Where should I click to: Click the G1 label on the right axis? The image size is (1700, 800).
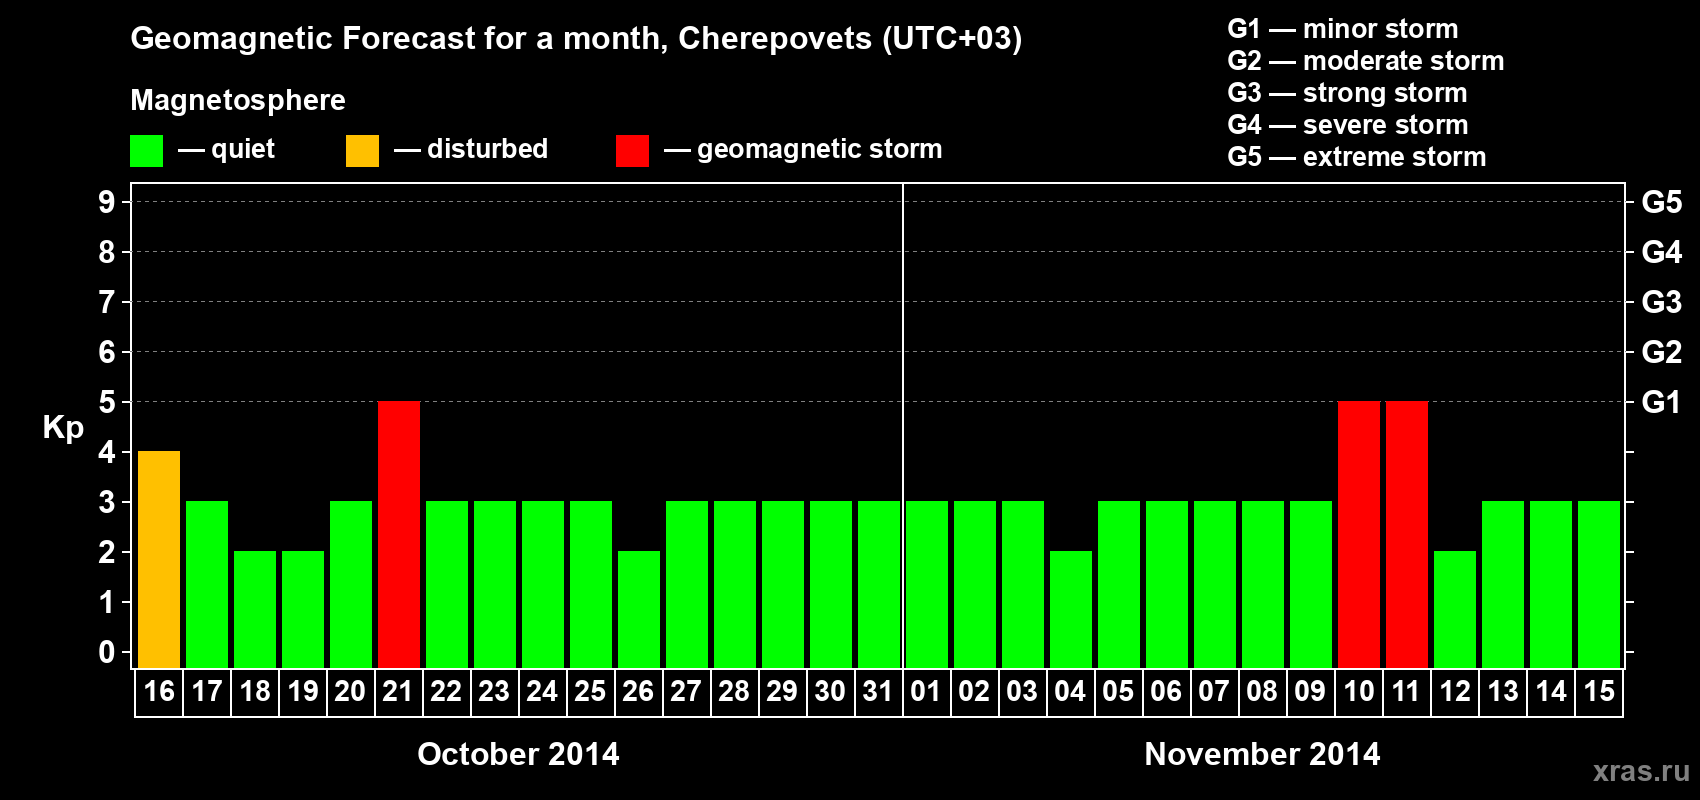coord(1661,402)
